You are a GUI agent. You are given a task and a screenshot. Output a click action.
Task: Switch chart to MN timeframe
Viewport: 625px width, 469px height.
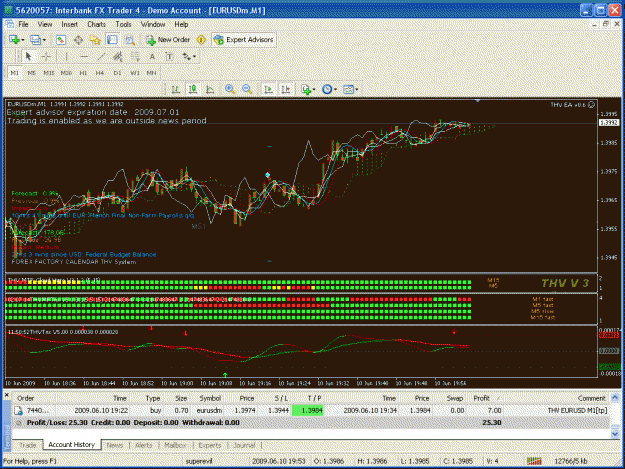click(151, 73)
